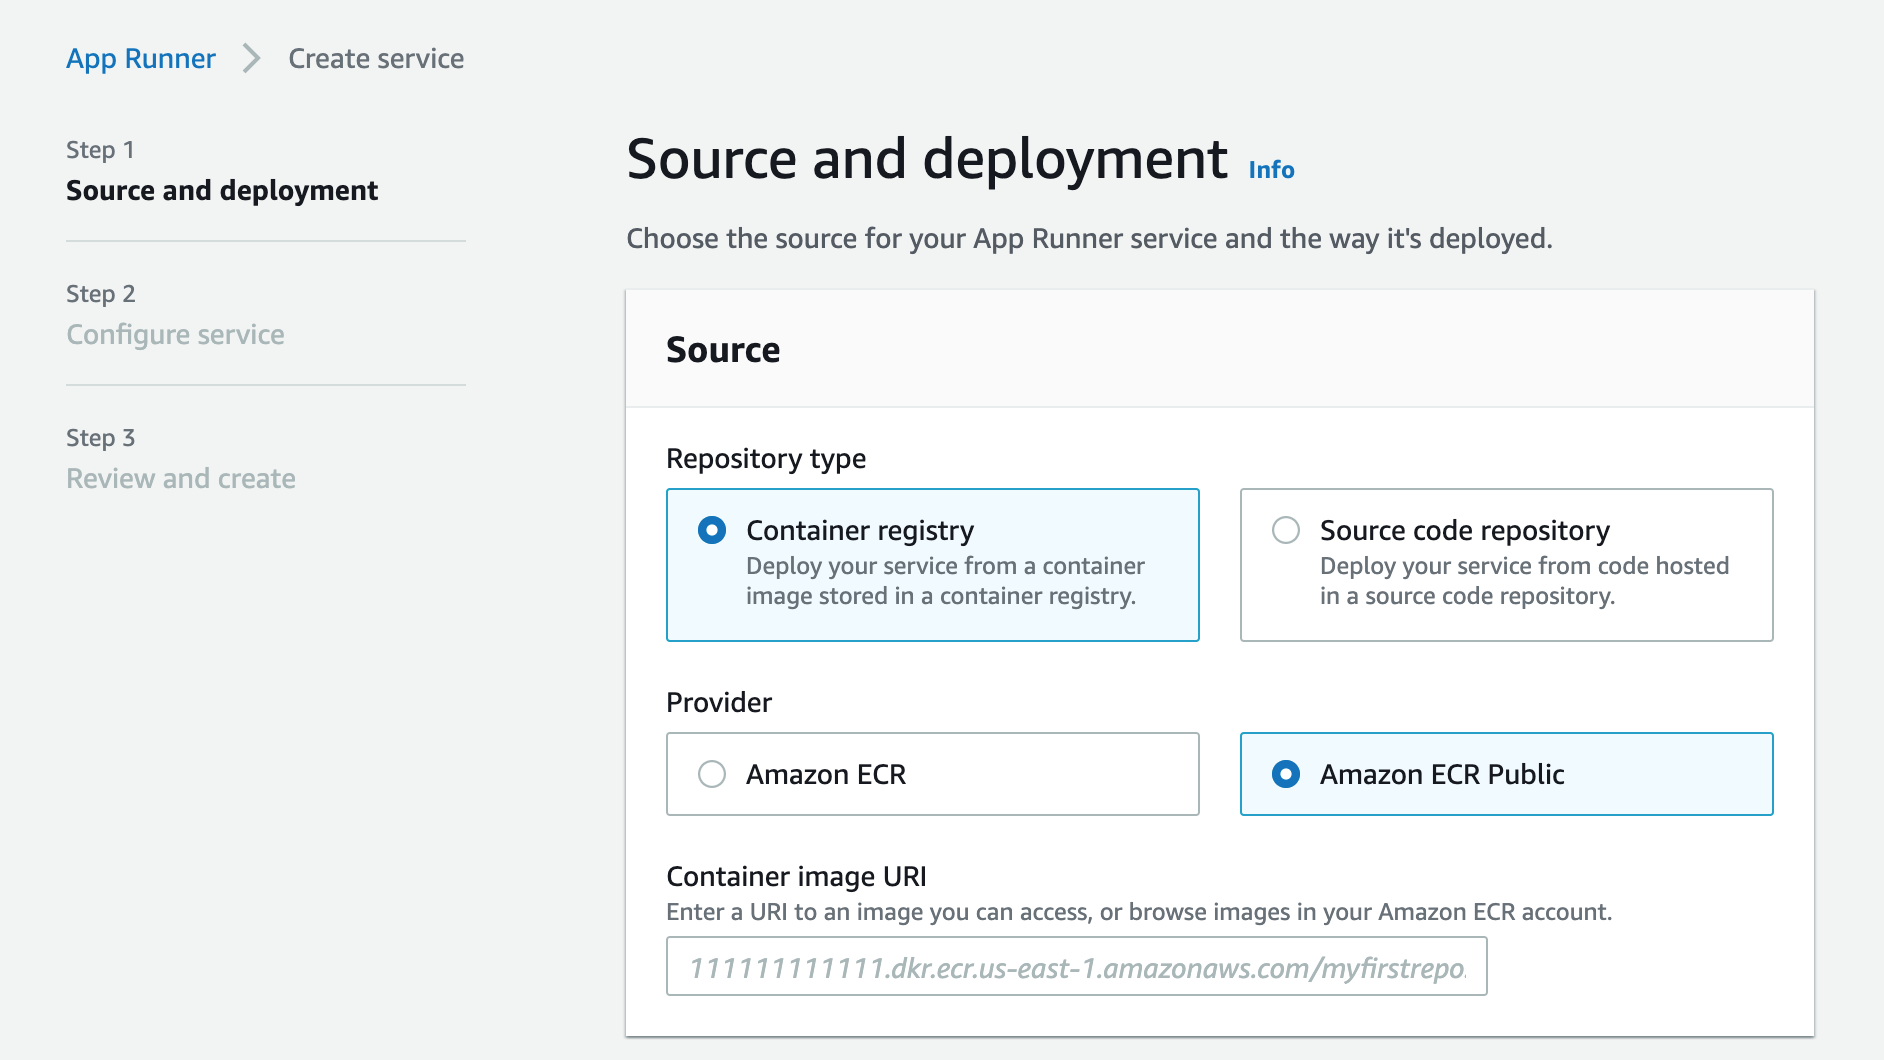1884x1060 pixels.
Task: Go to Step 3 Review and create
Action: (x=181, y=478)
